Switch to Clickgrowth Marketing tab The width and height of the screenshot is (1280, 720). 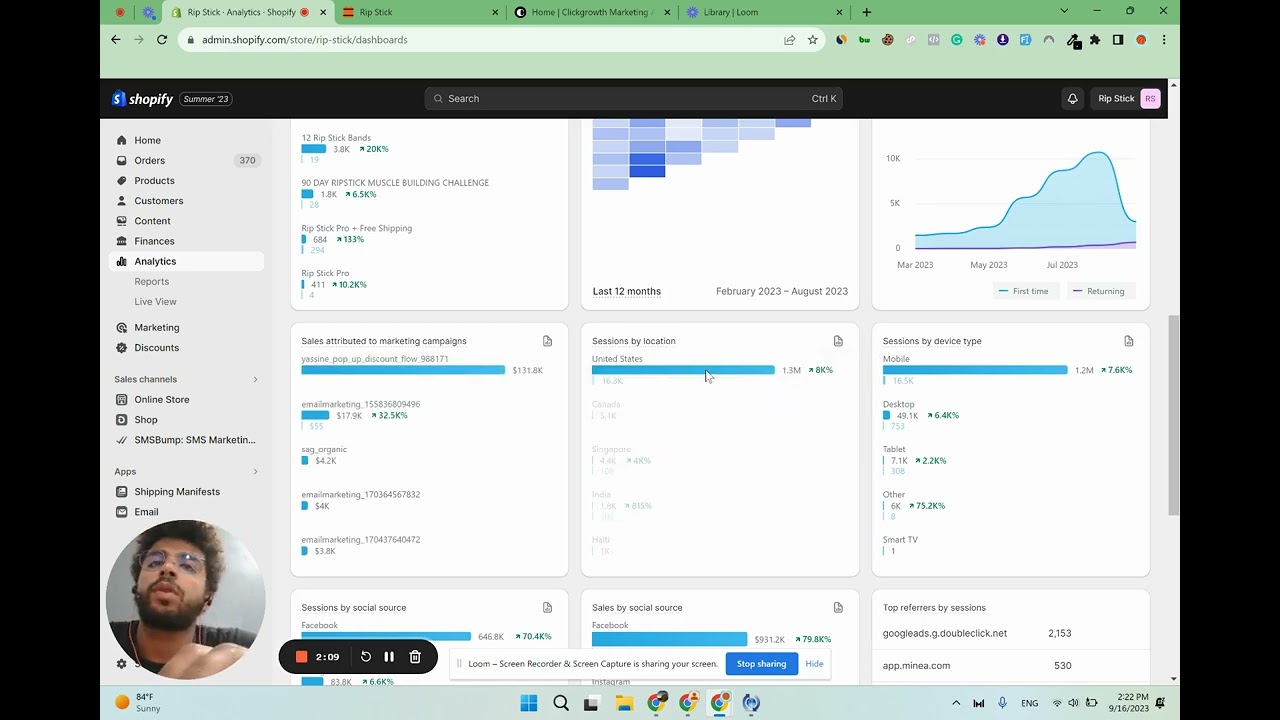(592, 12)
